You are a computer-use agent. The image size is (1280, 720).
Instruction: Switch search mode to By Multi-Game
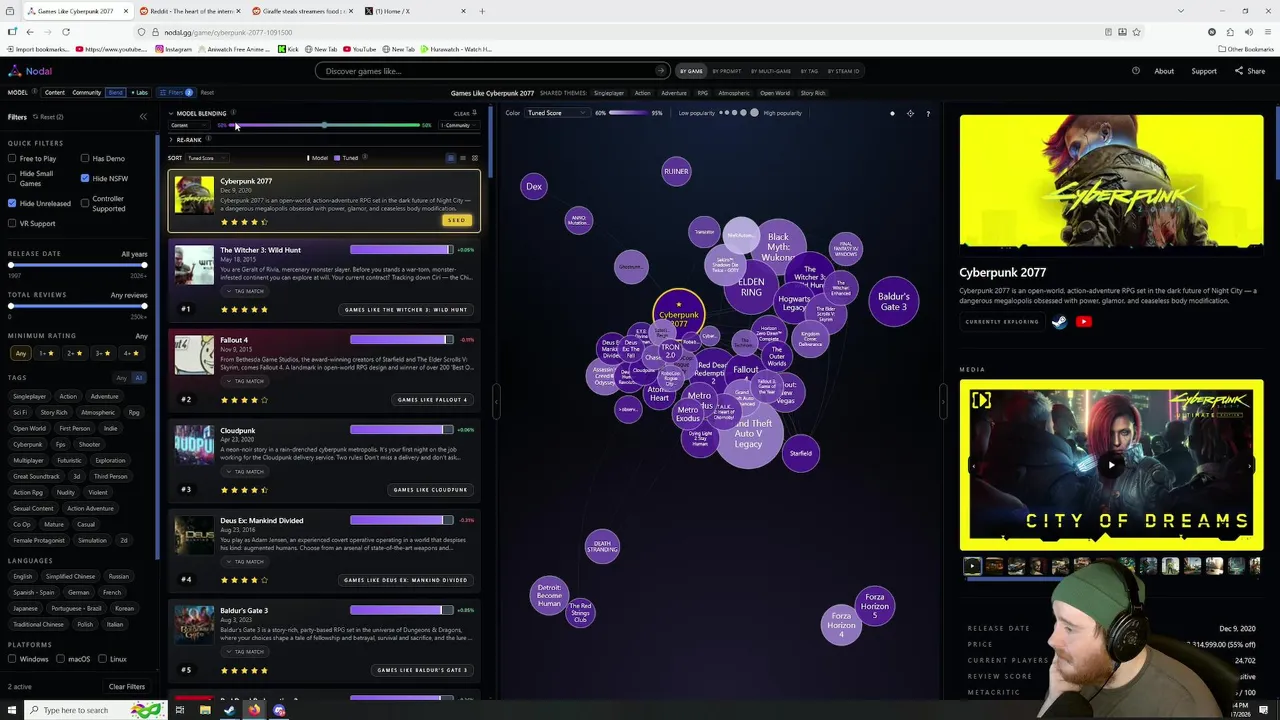point(770,71)
